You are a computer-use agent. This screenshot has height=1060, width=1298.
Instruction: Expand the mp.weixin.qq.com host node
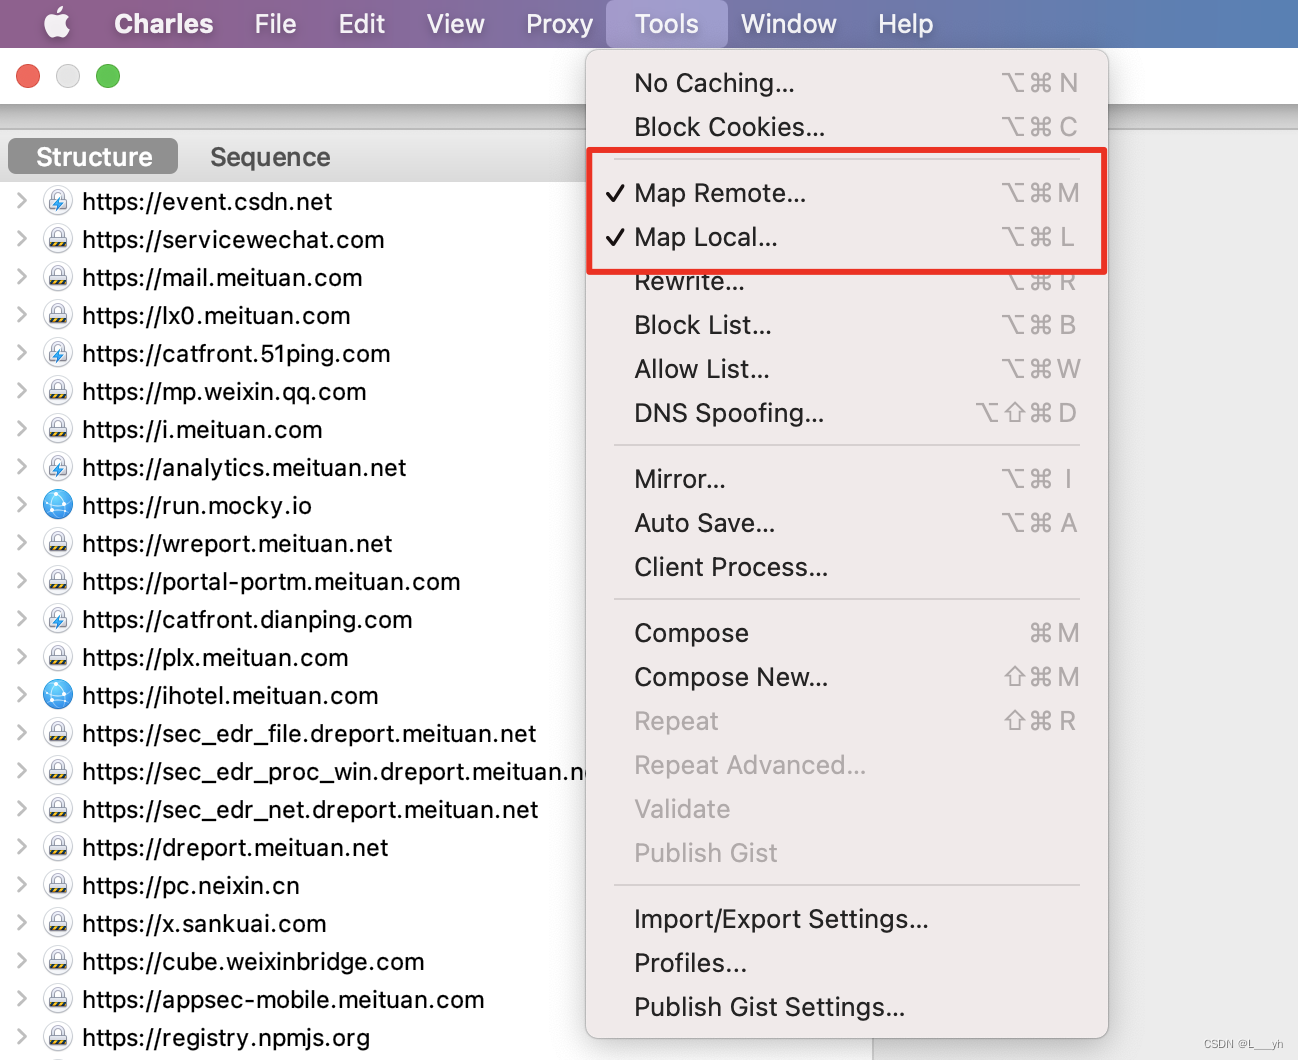21,391
